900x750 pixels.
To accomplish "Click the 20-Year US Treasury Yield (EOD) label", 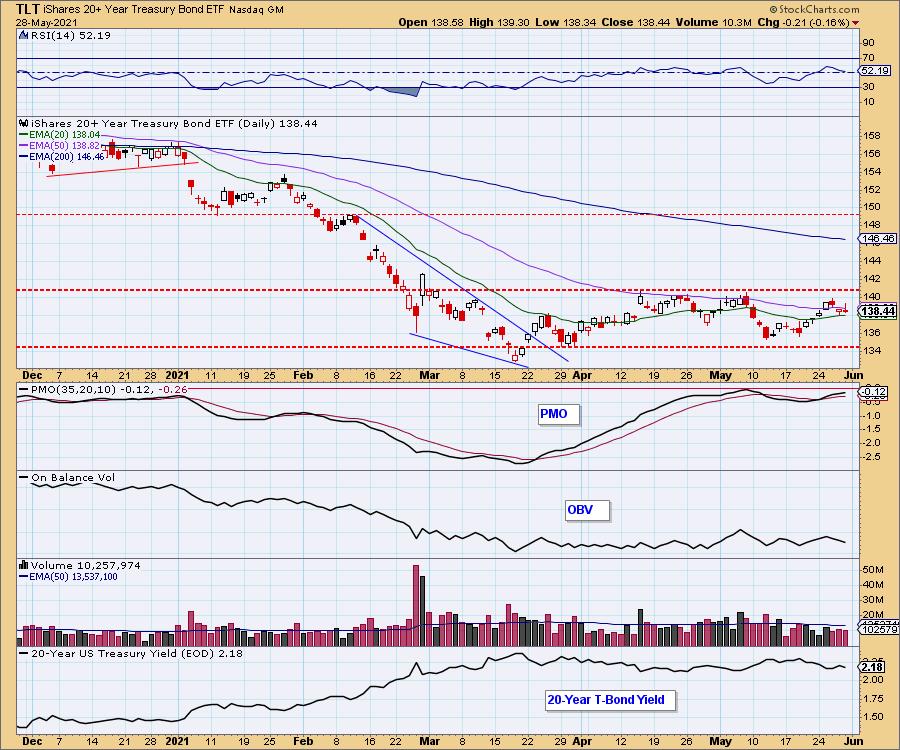I will pyautogui.click(x=137, y=653).
